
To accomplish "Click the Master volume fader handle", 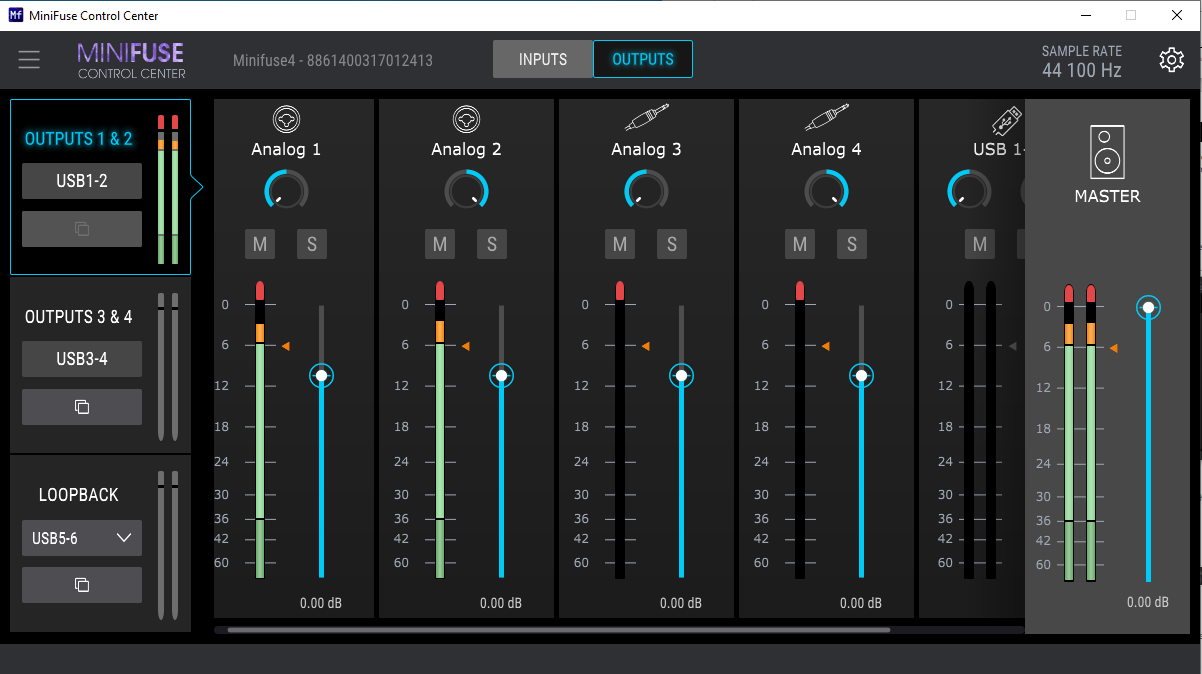I will 1148,308.
